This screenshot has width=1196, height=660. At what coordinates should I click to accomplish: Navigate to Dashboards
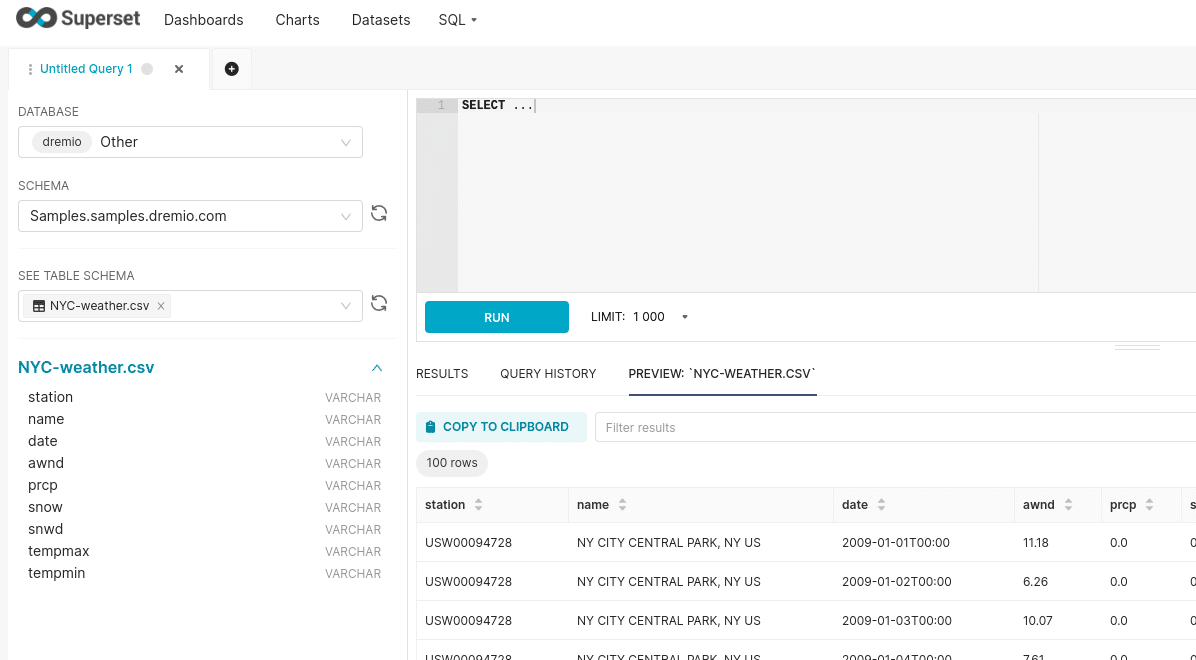(x=203, y=19)
